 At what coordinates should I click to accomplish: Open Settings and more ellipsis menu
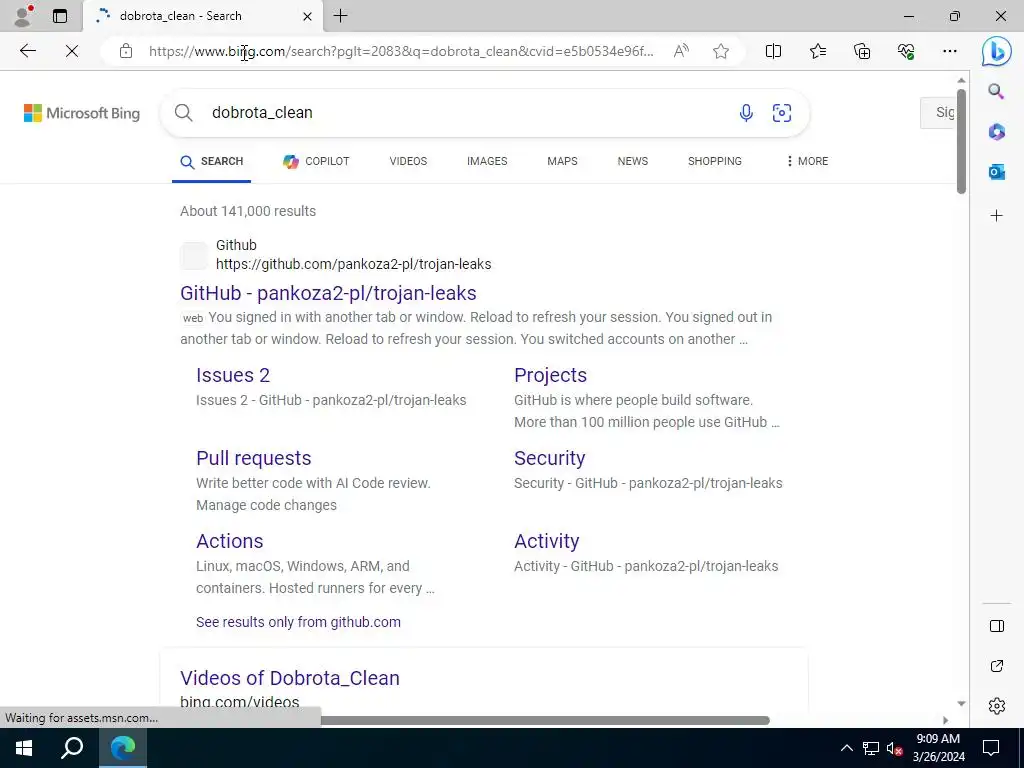click(950, 51)
